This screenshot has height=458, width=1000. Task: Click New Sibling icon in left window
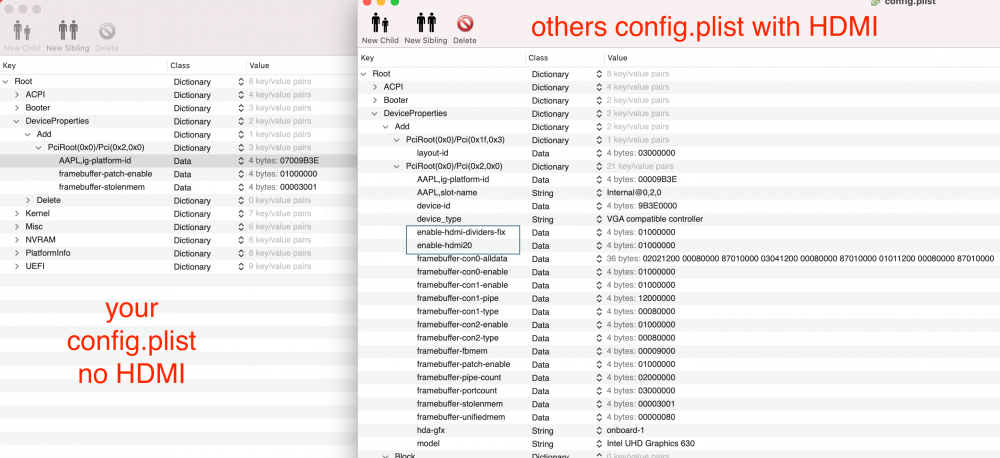[68, 31]
